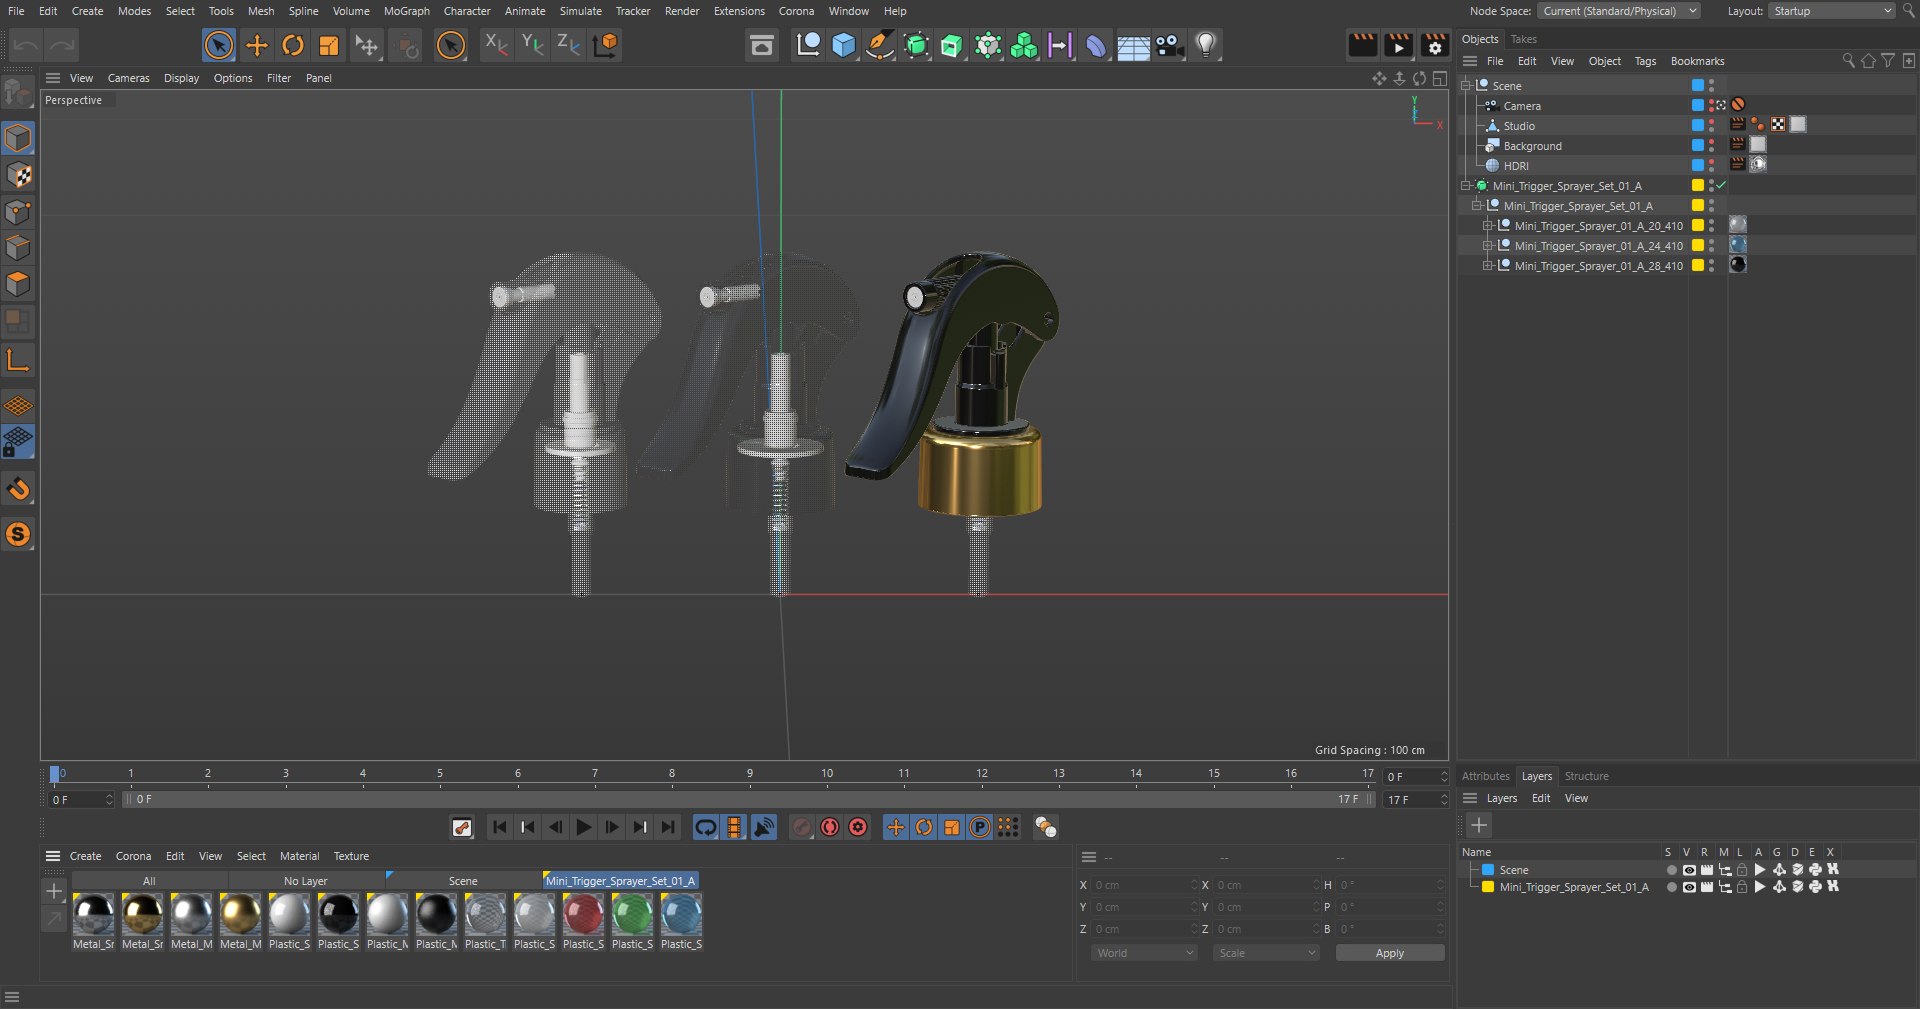Screen dimensions: 1920x1009
Task: Open the World coordinate dropdown
Action: click(1144, 953)
